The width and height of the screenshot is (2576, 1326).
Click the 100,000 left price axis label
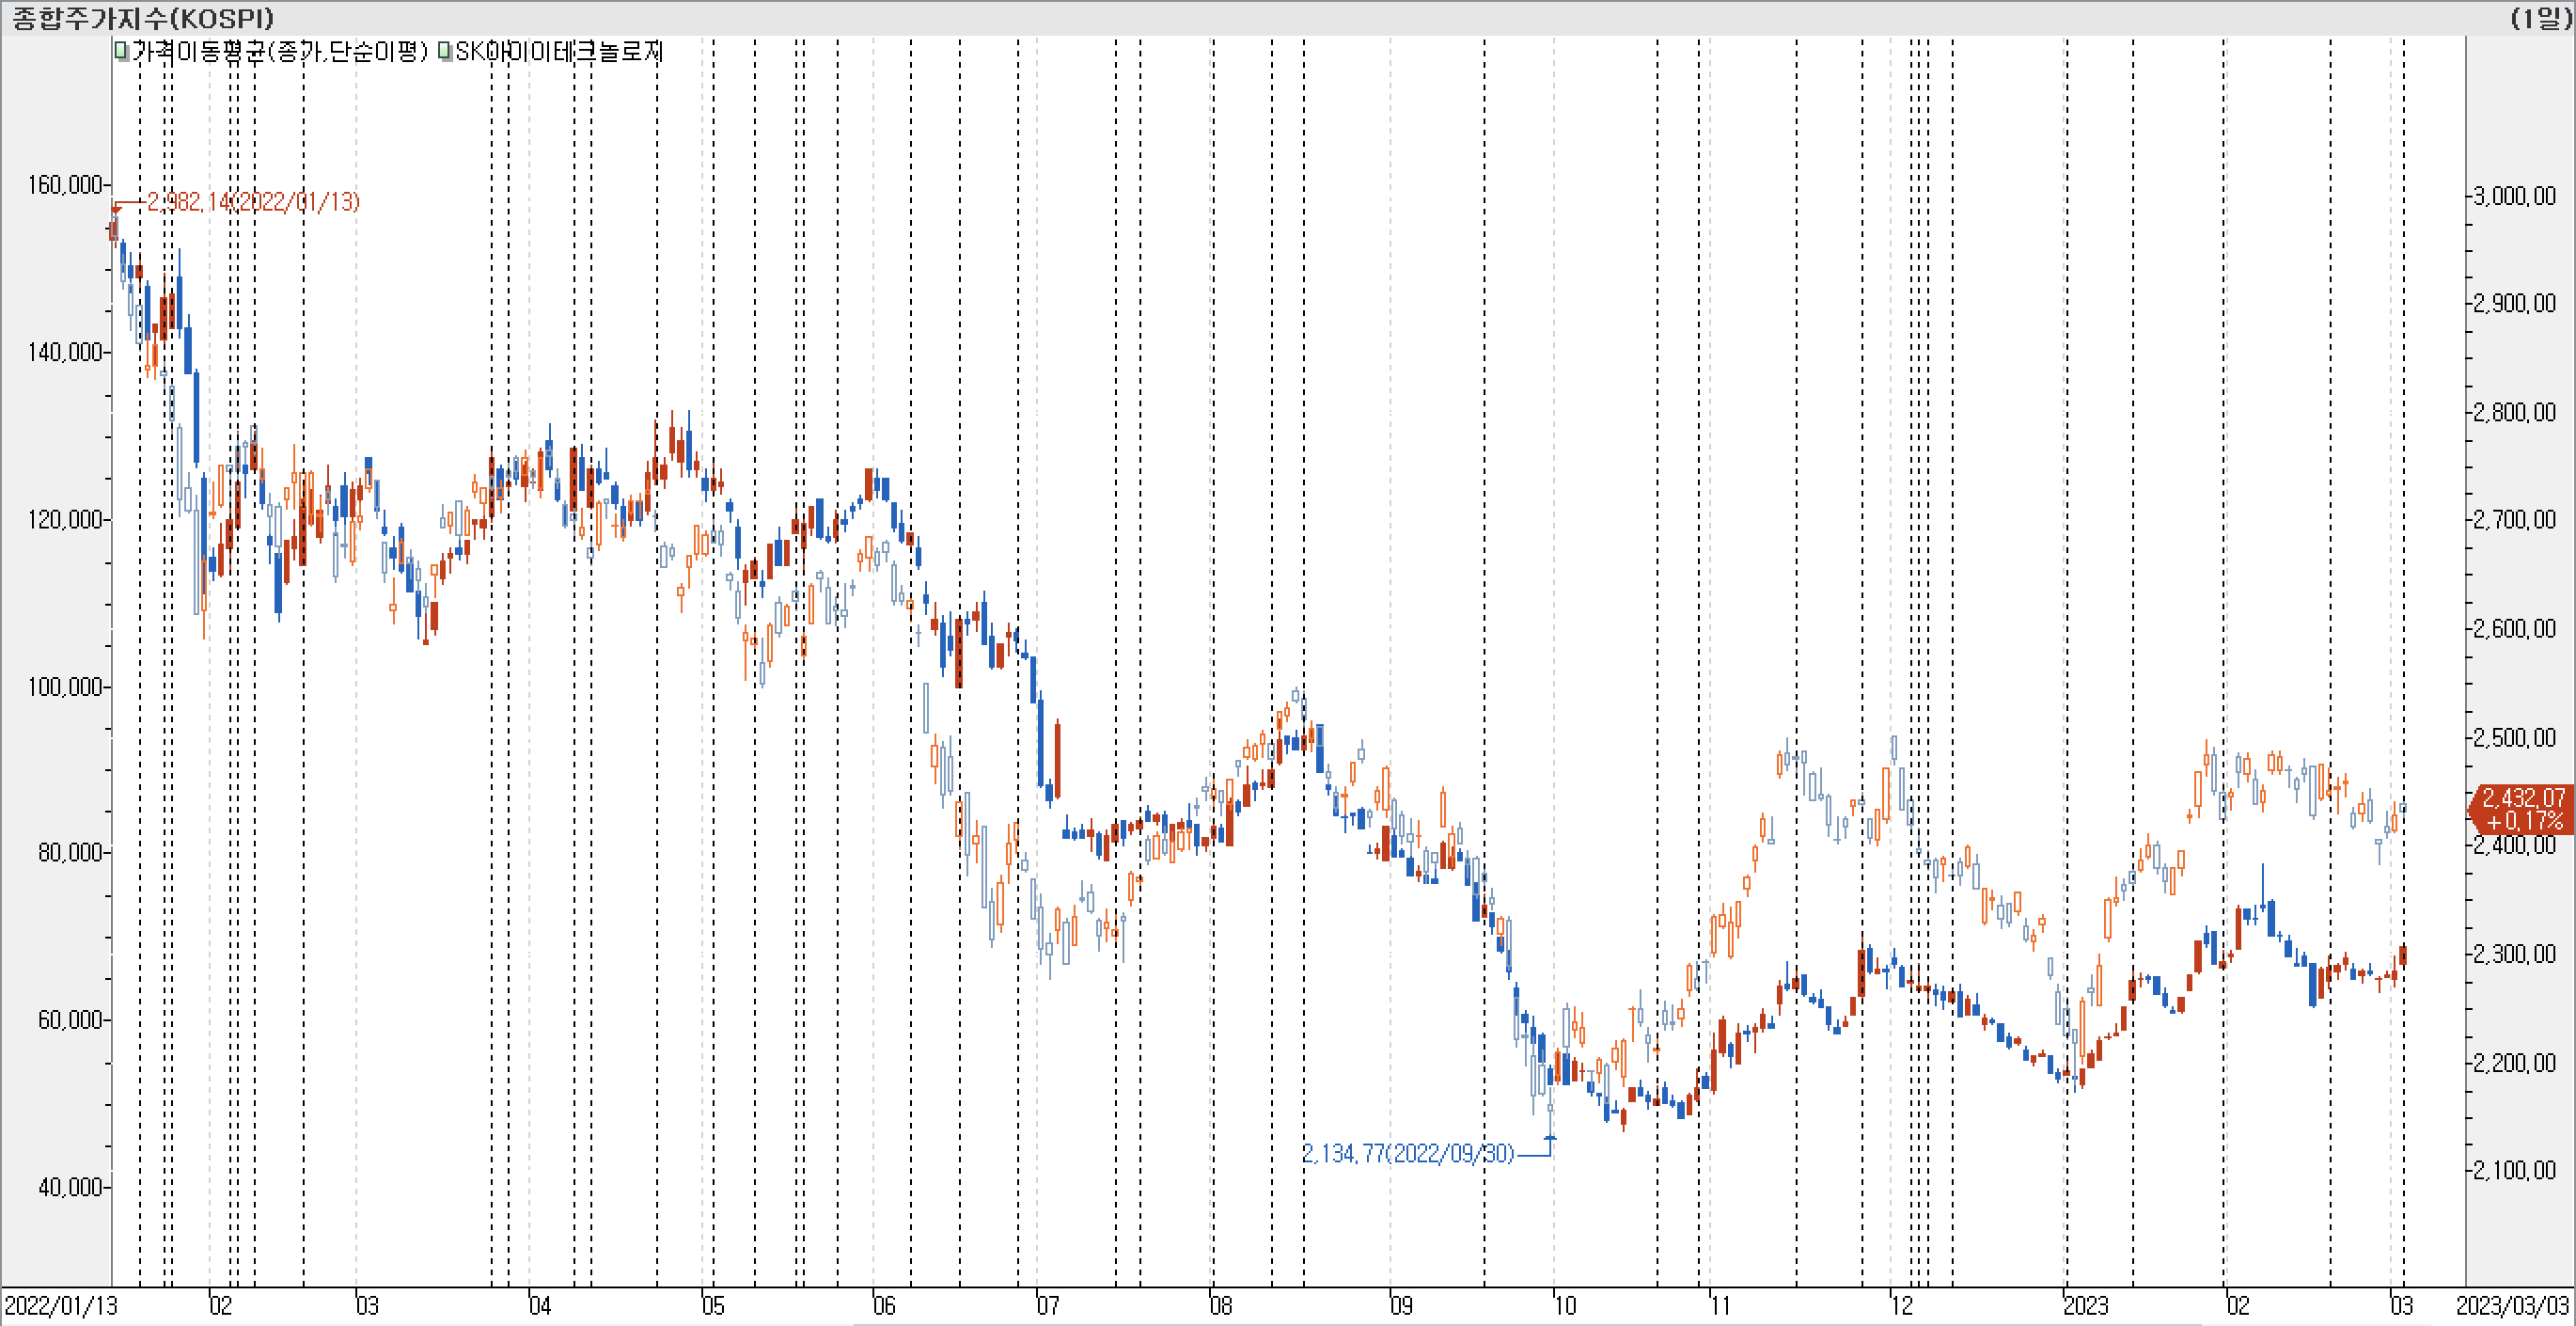[65, 687]
